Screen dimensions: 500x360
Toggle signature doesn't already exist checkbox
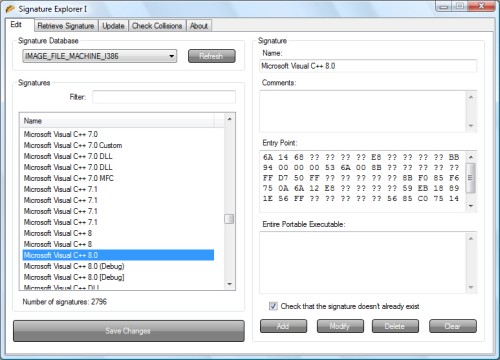pyautogui.click(x=273, y=306)
